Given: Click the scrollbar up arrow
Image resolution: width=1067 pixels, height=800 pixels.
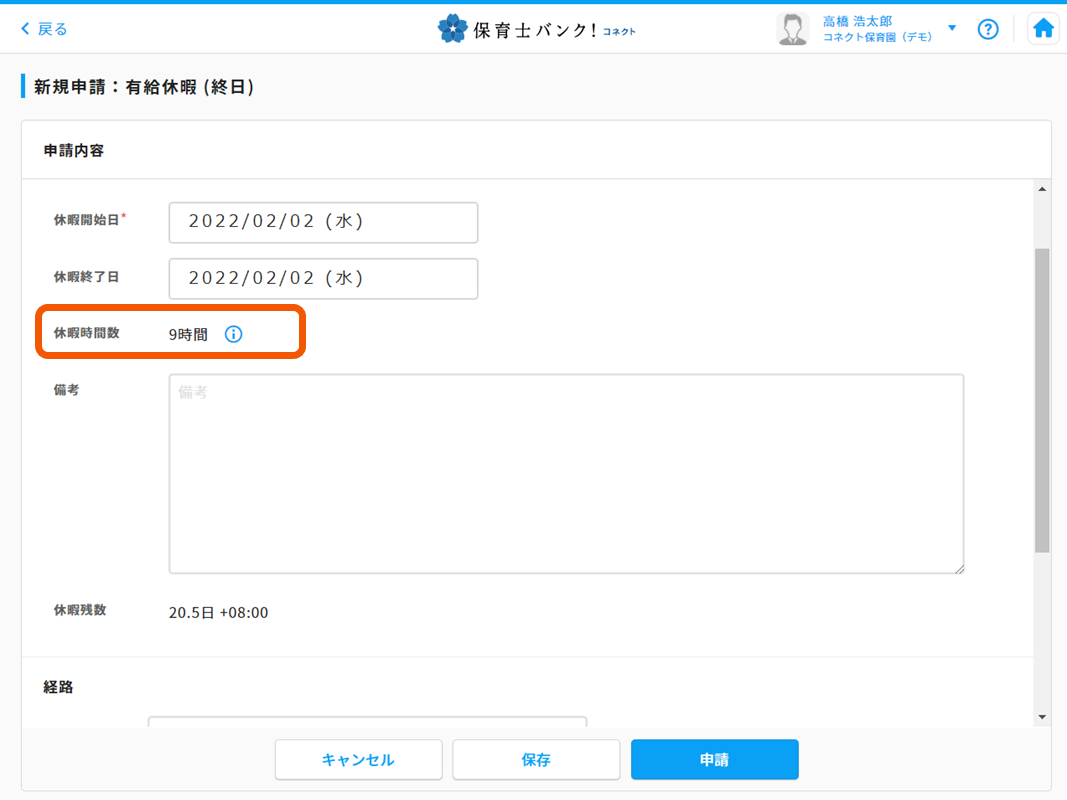Looking at the screenshot, I should click(1042, 190).
